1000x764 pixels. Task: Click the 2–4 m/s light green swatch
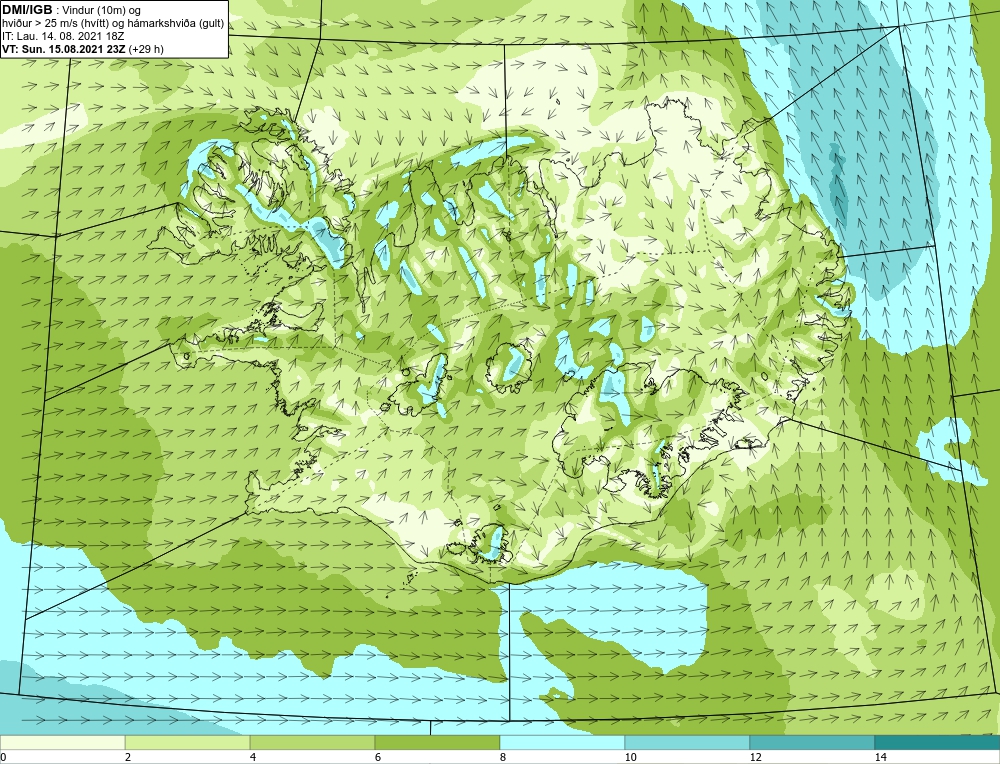(188, 742)
